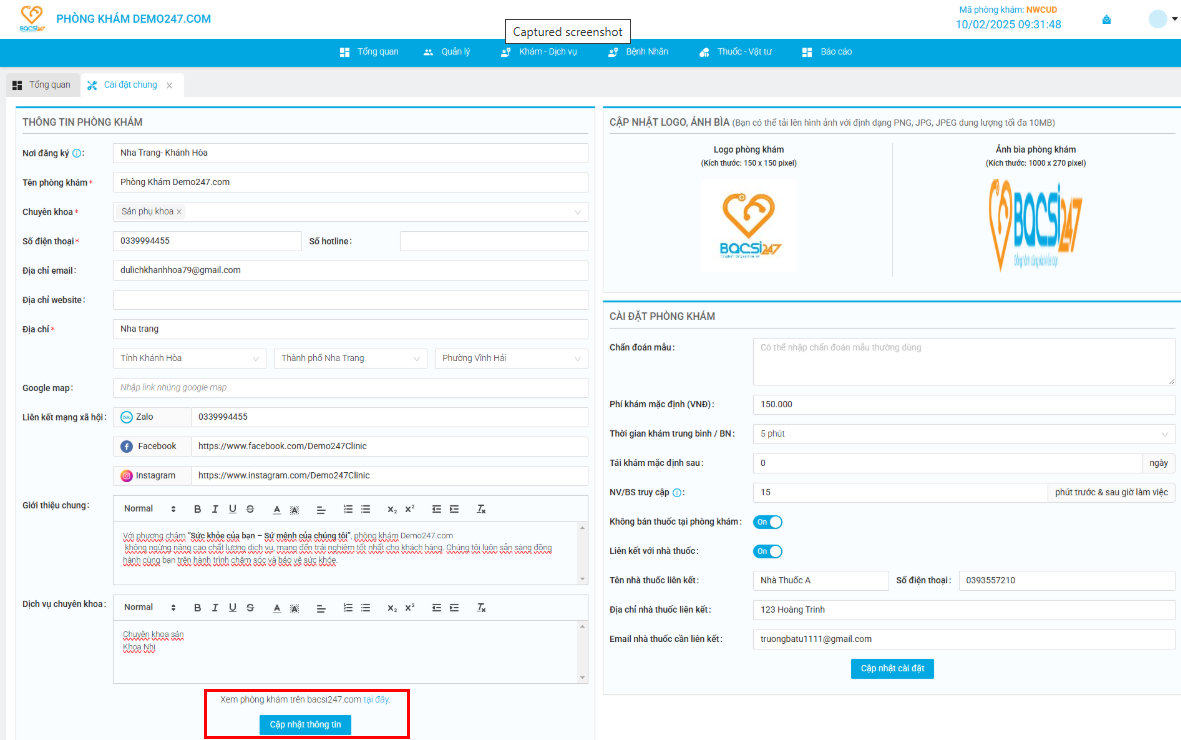Toggle Không bán thuốc tại phòng khám switch

(x=767, y=522)
